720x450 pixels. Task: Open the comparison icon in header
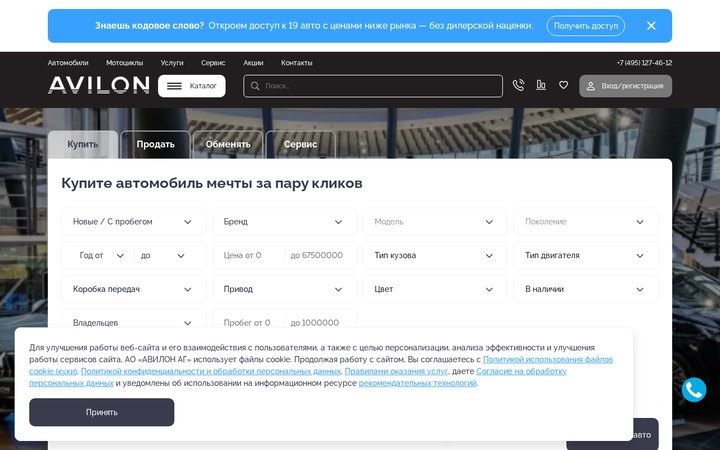click(x=541, y=85)
